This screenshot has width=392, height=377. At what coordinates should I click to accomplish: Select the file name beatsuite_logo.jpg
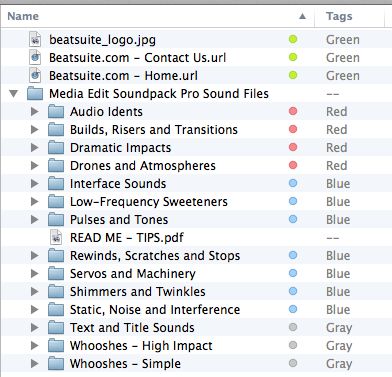(102, 40)
